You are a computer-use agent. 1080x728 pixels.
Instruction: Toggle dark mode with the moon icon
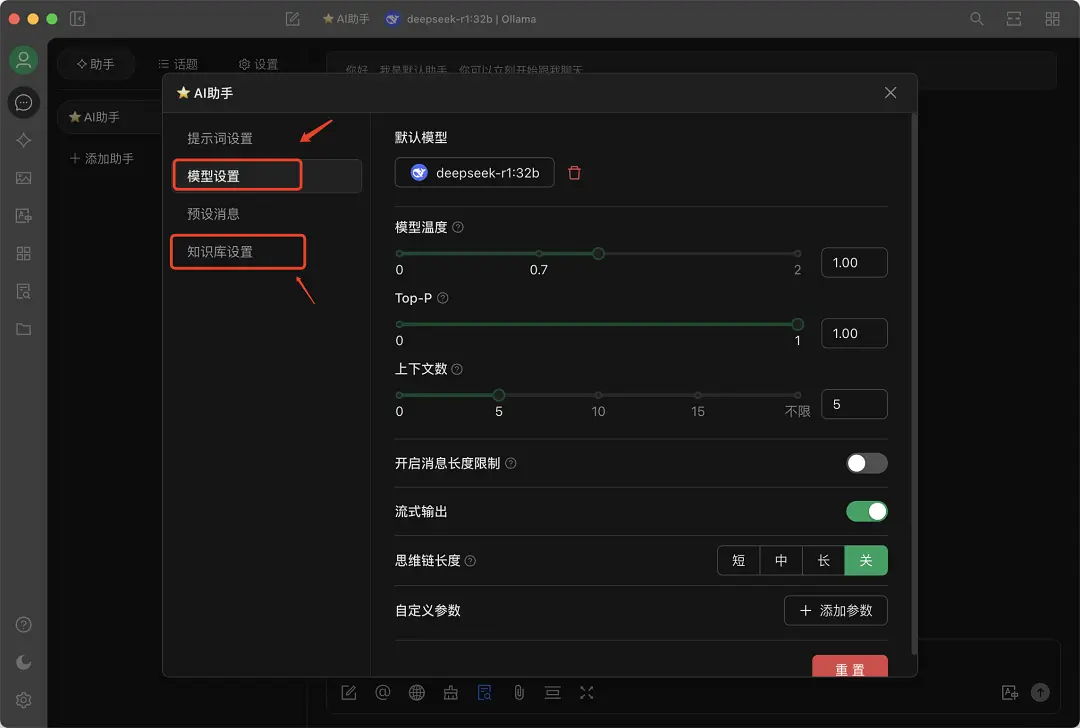pyautogui.click(x=23, y=661)
